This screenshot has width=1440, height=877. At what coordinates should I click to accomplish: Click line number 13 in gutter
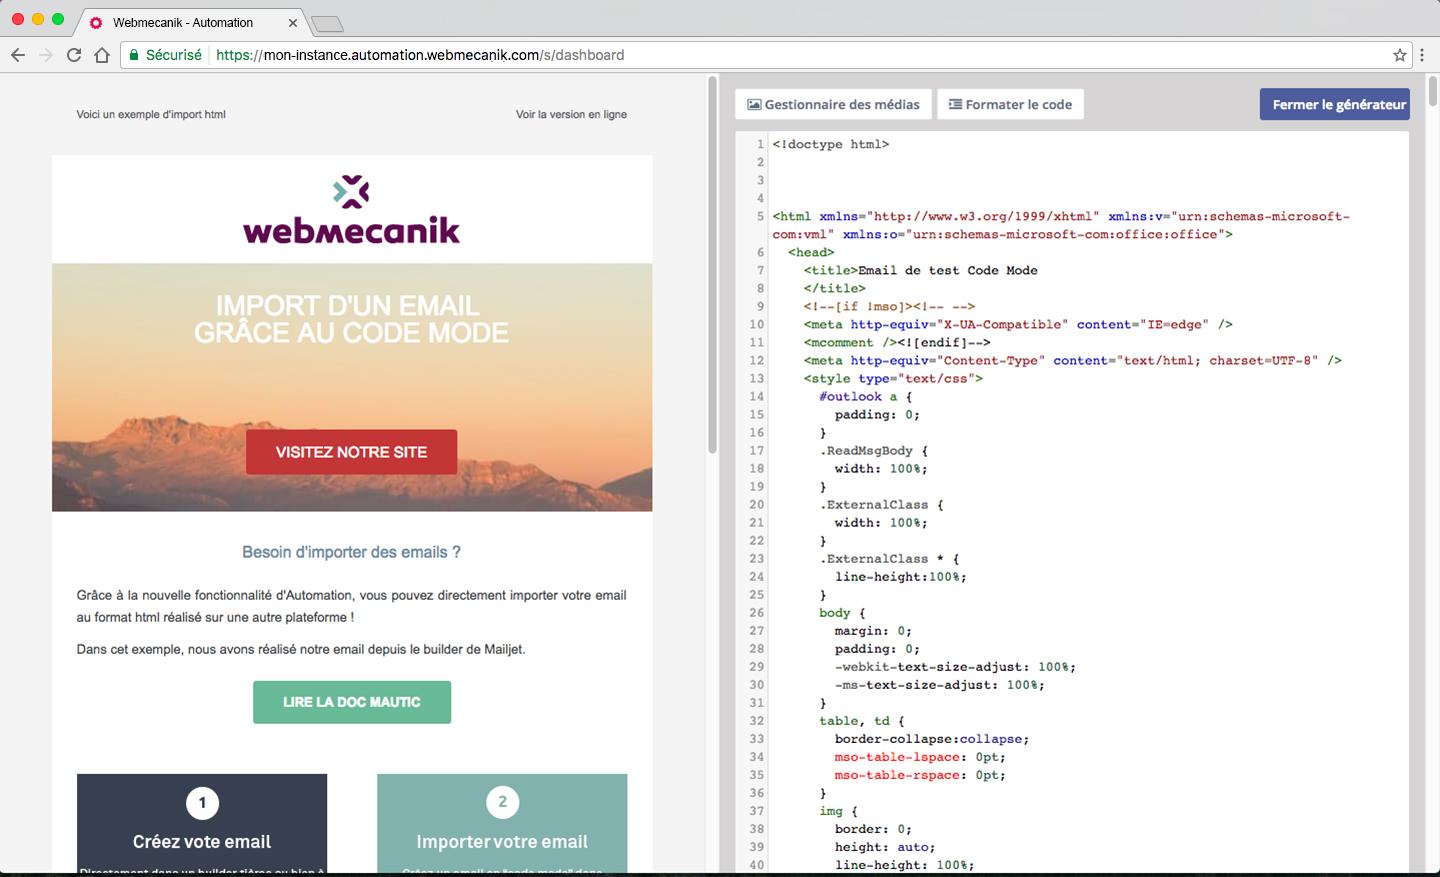756,378
